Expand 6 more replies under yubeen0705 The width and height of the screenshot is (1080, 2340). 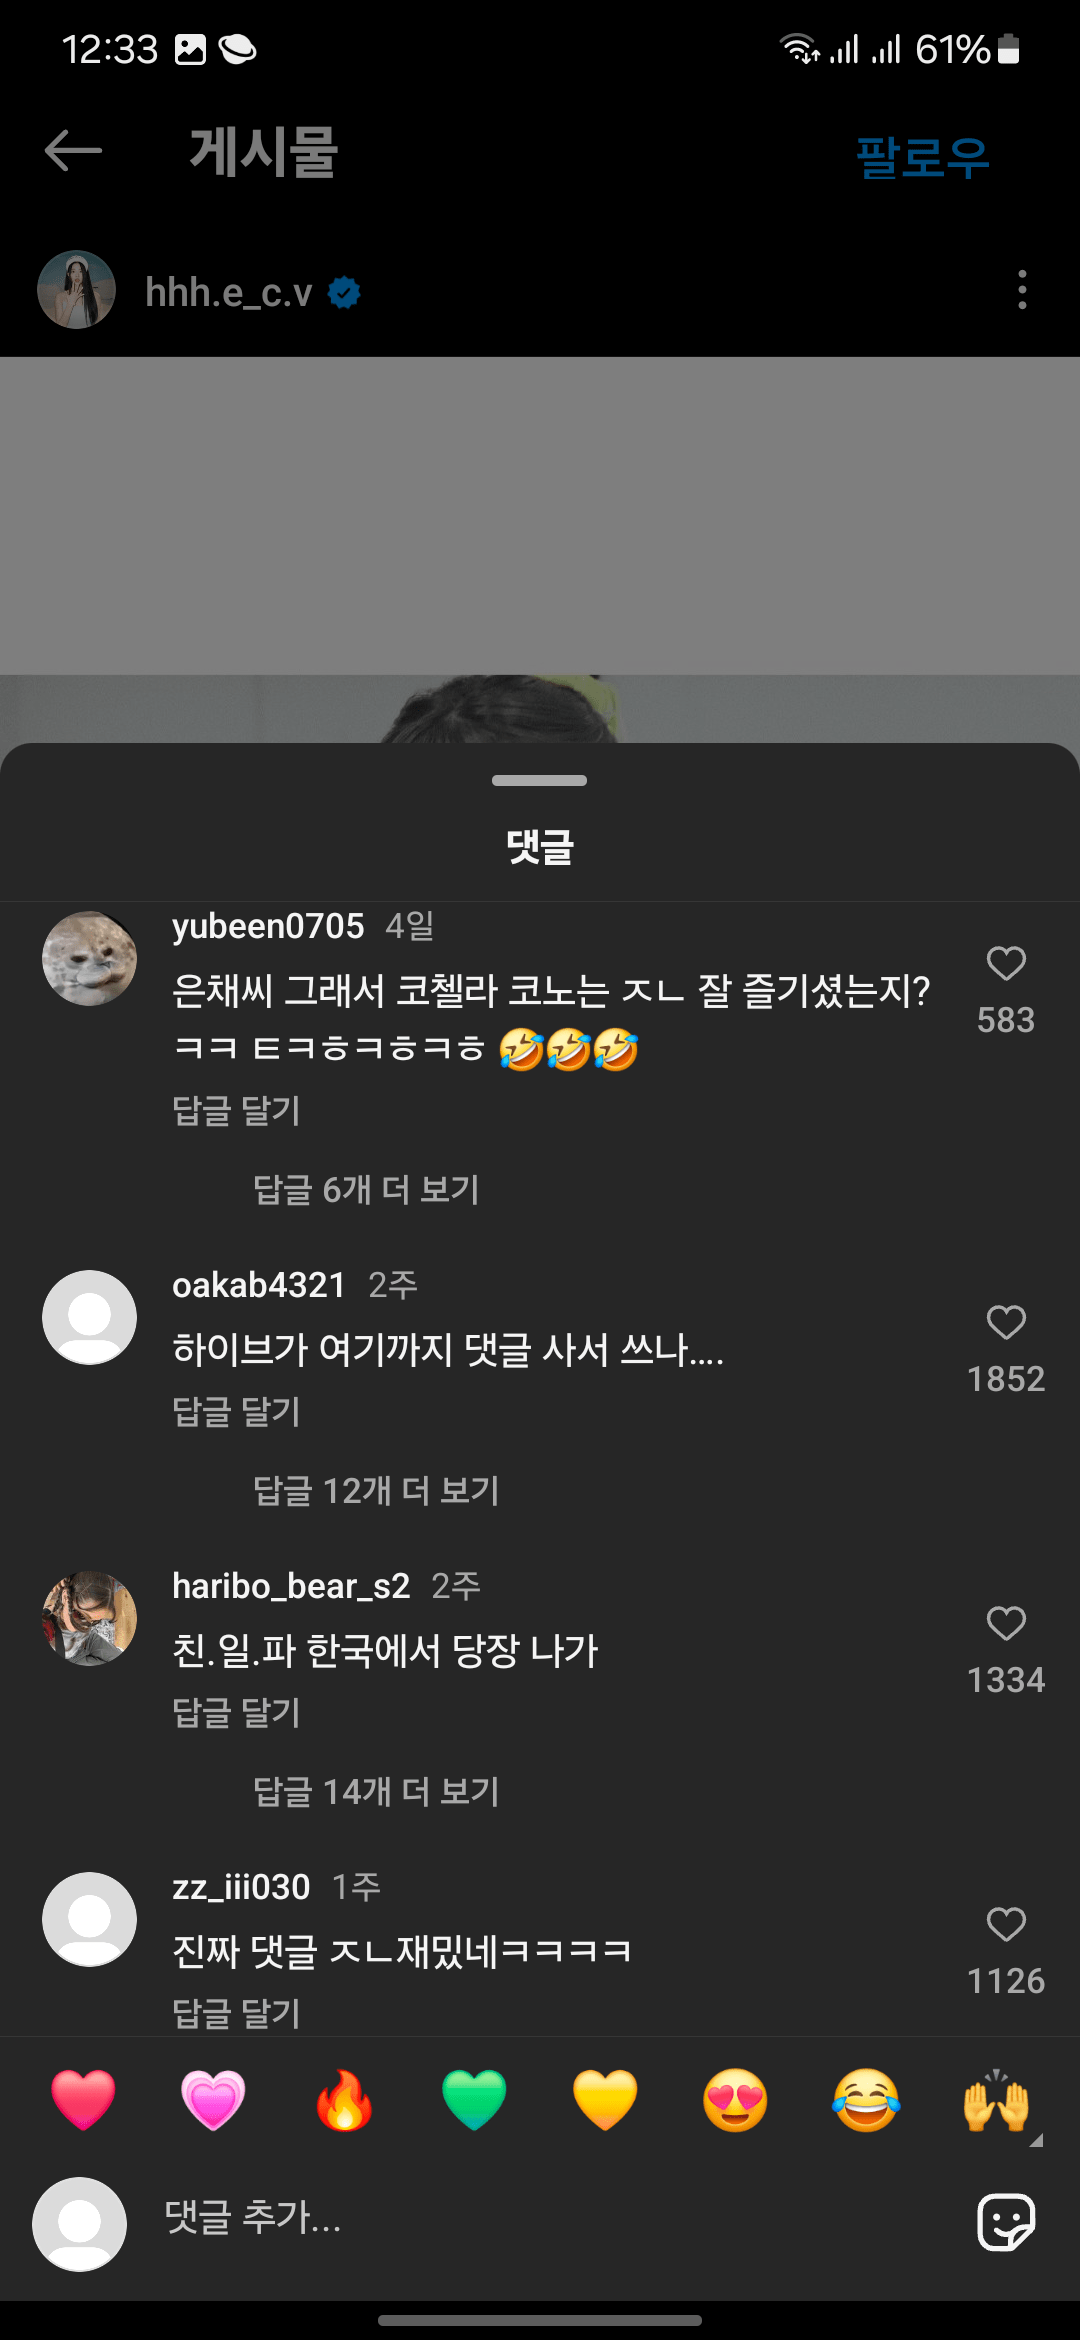pos(366,1190)
